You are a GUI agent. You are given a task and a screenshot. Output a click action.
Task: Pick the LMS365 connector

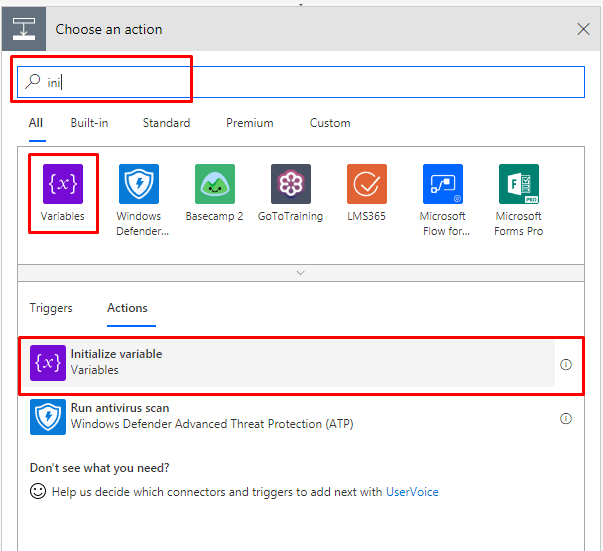[x=367, y=184]
